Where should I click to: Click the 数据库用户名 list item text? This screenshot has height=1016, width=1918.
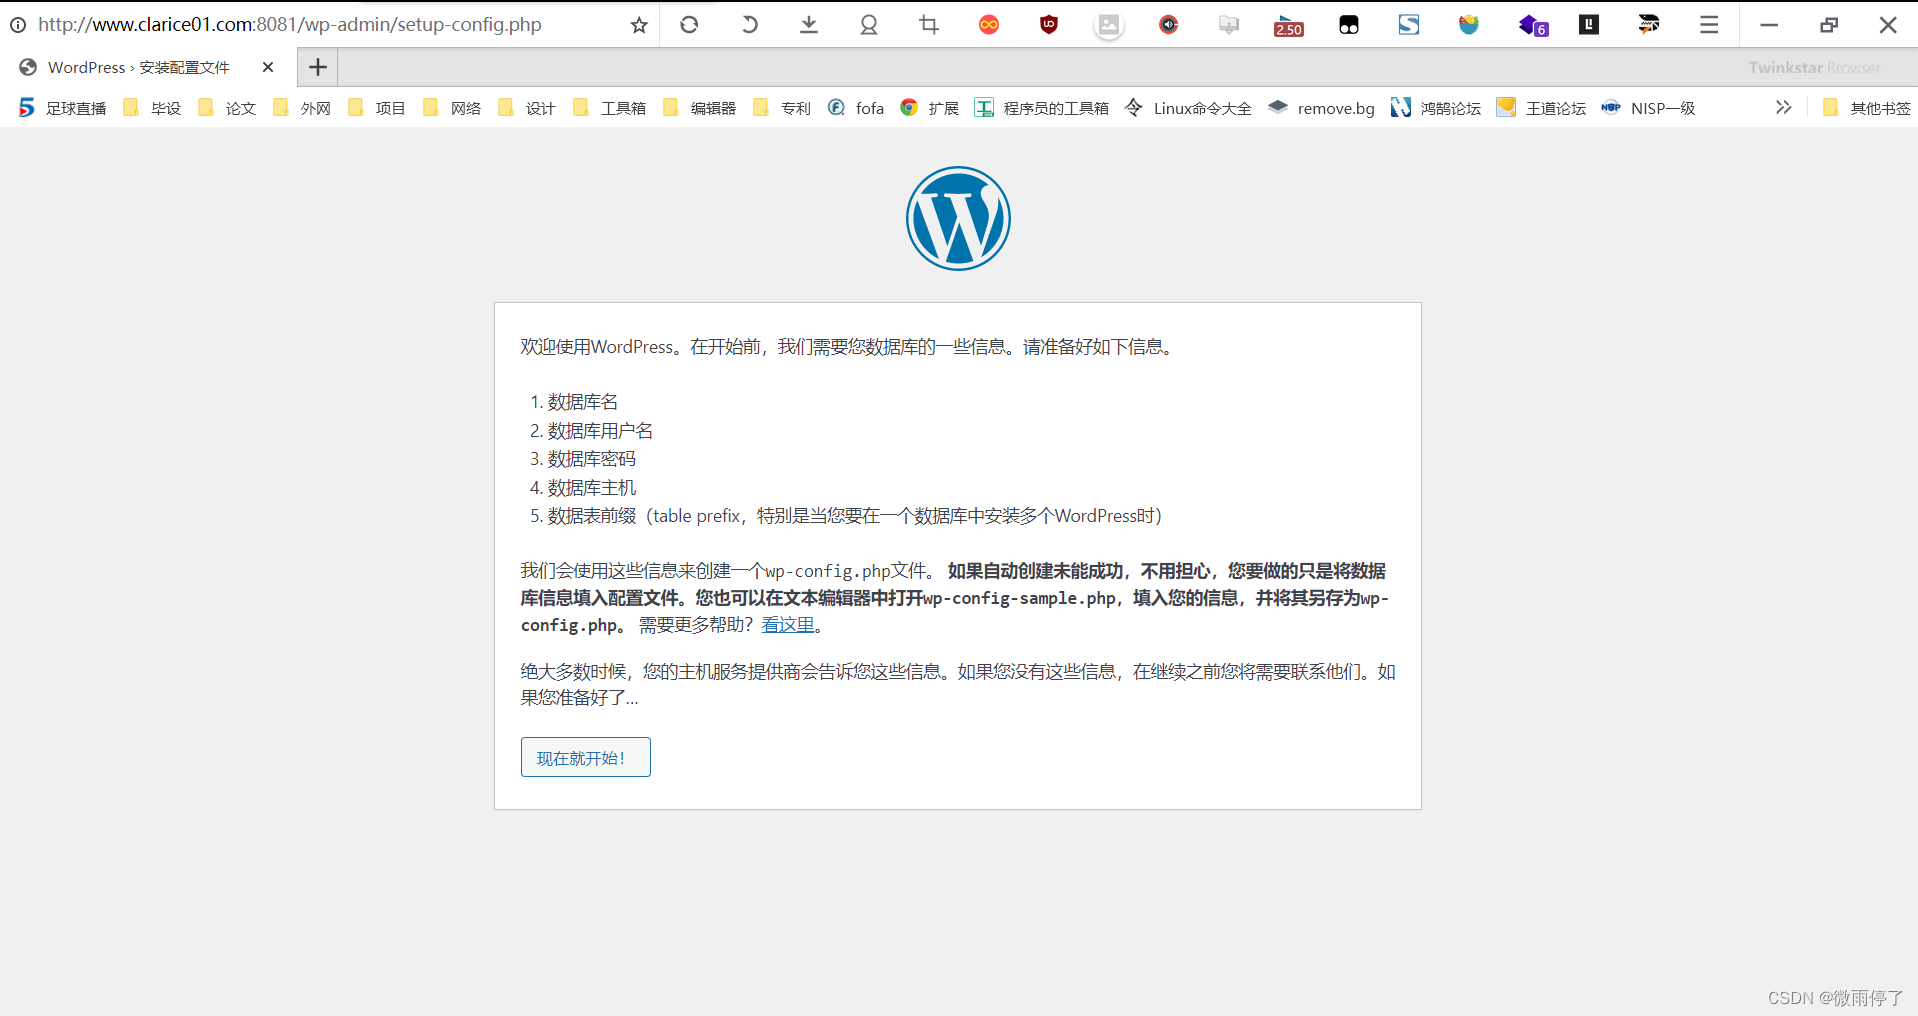(600, 431)
